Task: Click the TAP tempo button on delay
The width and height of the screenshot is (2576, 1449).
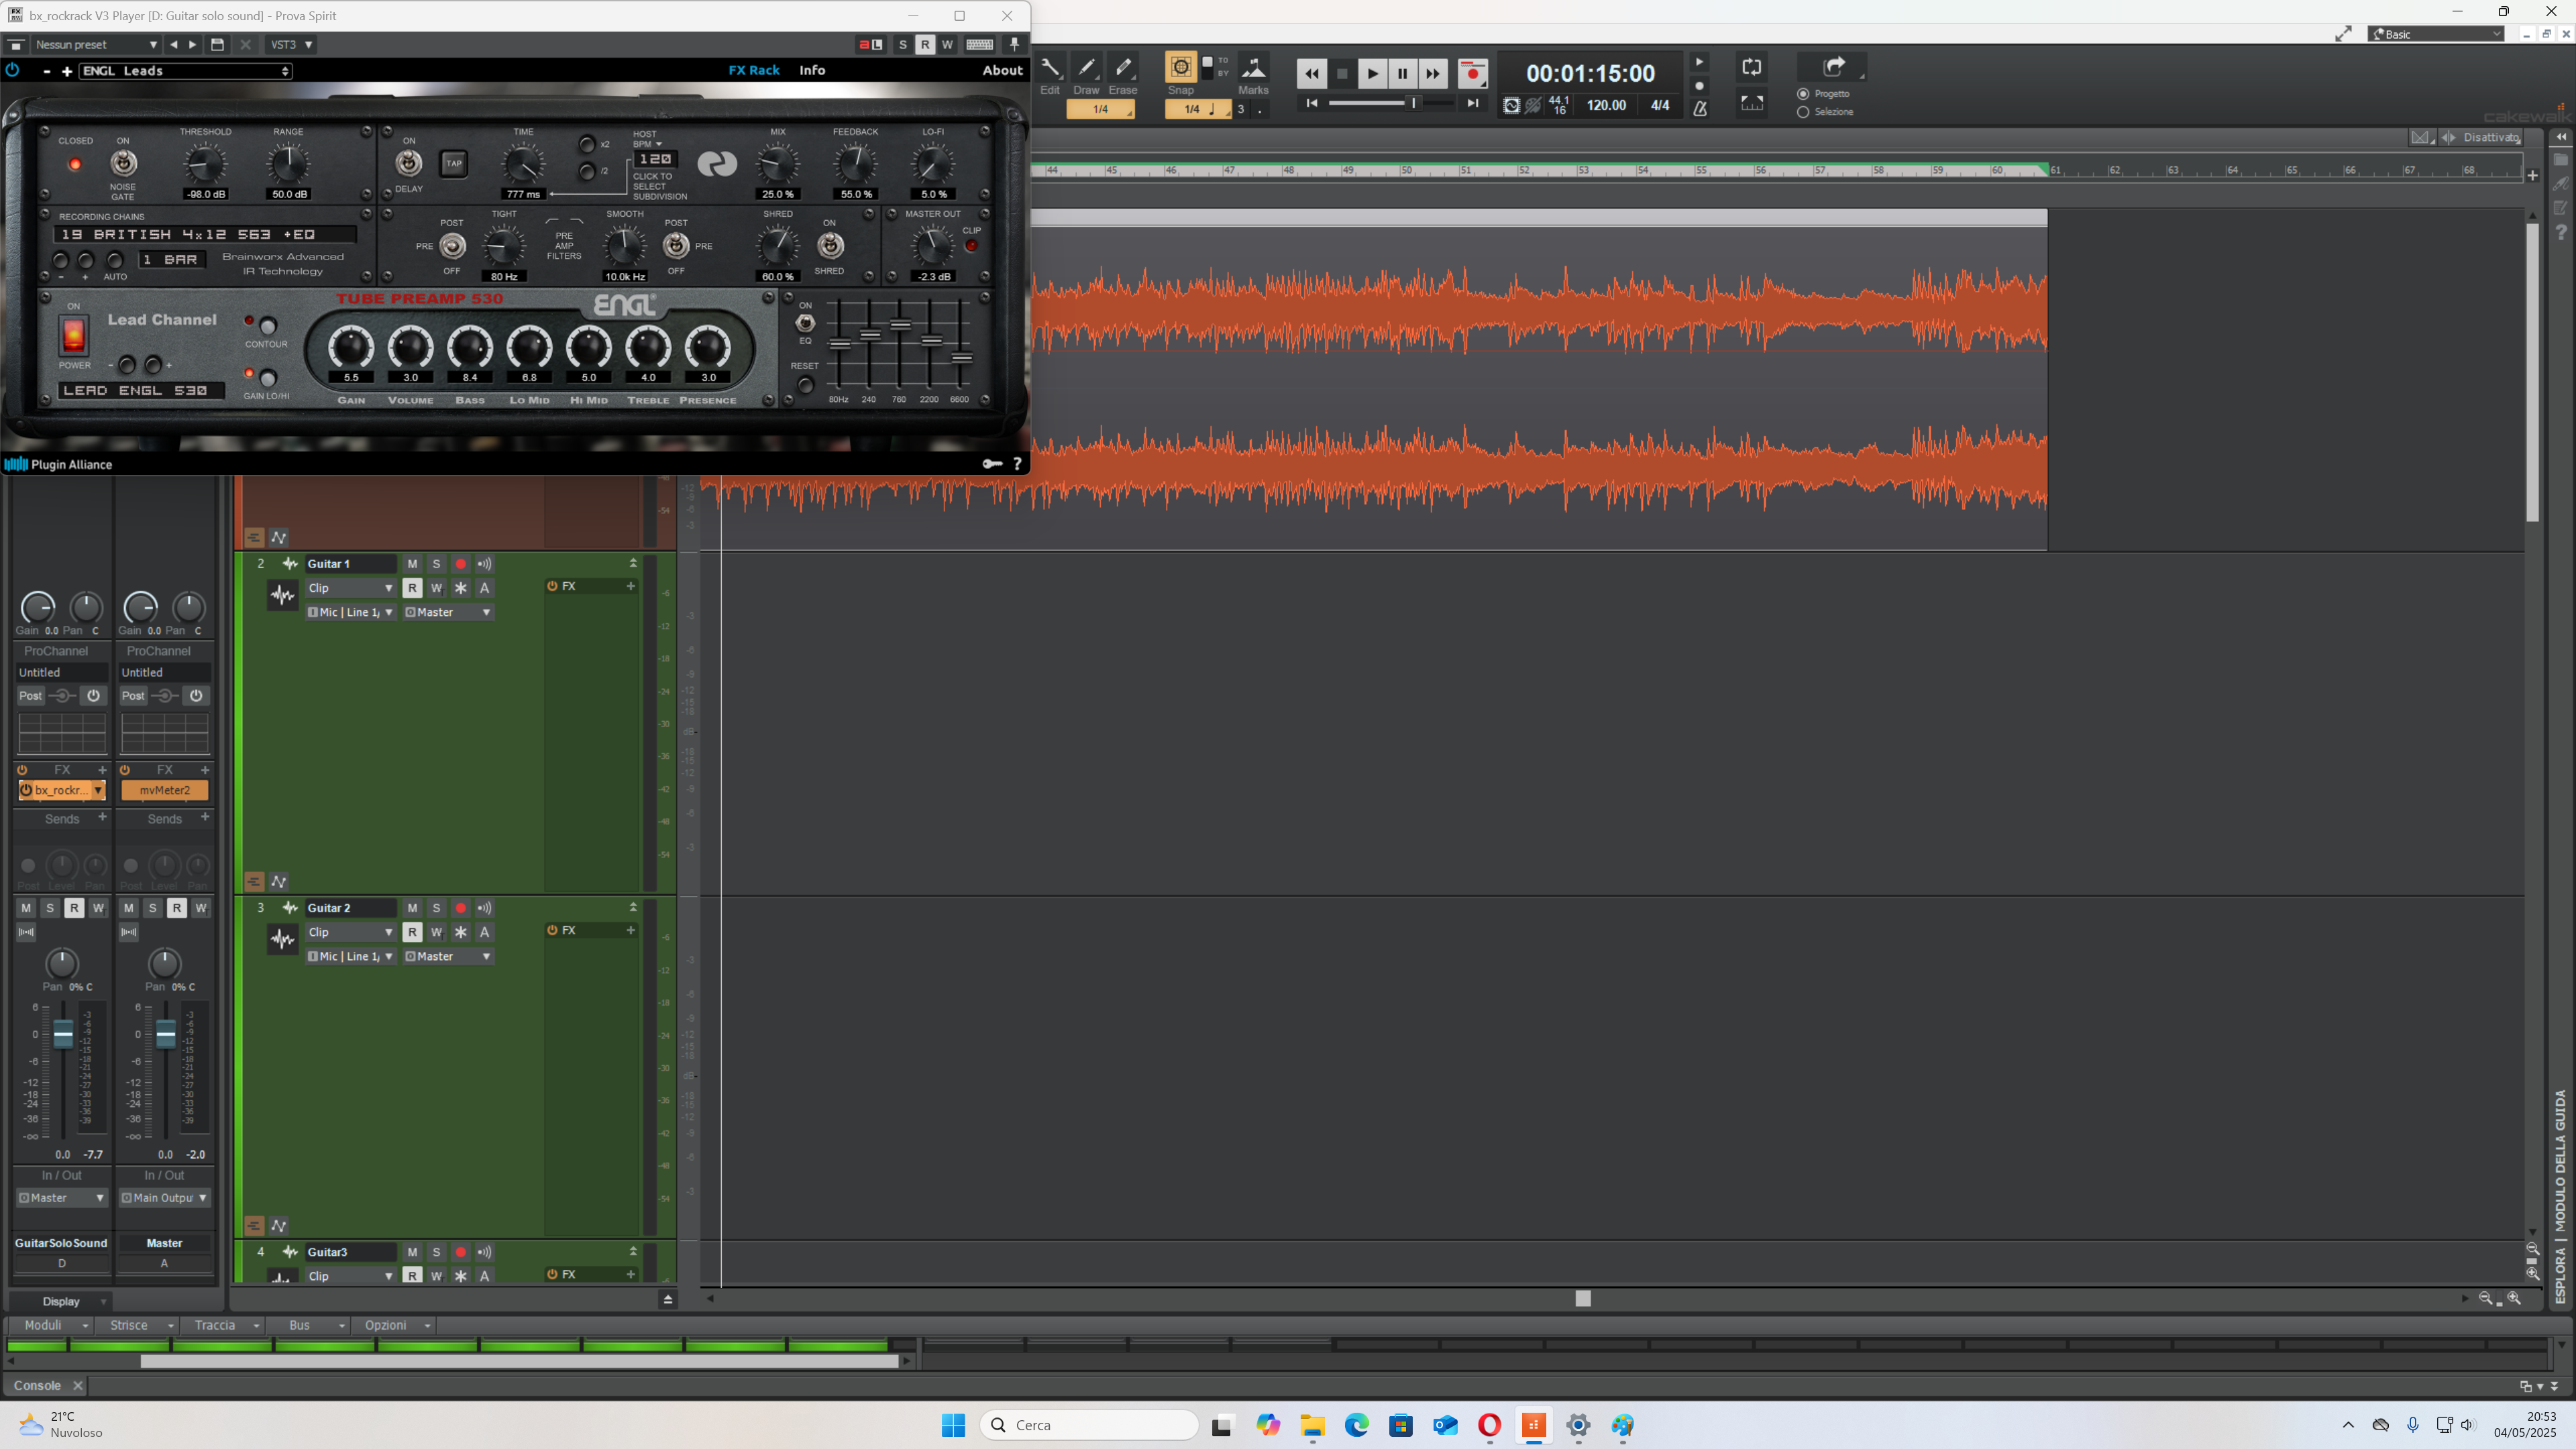Action: pyautogui.click(x=454, y=164)
